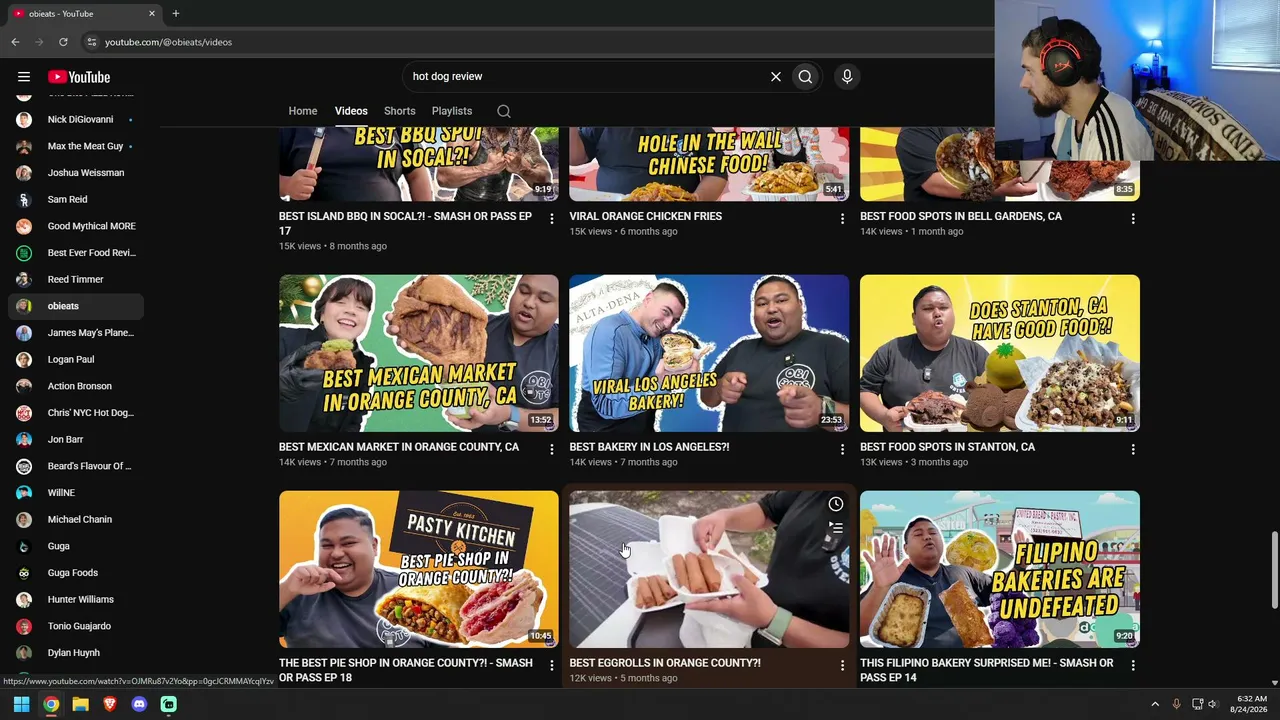The width and height of the screenshot is (1280, 720).
Task: Open the Windows Start menu
Action: click(x=21, y=704)
